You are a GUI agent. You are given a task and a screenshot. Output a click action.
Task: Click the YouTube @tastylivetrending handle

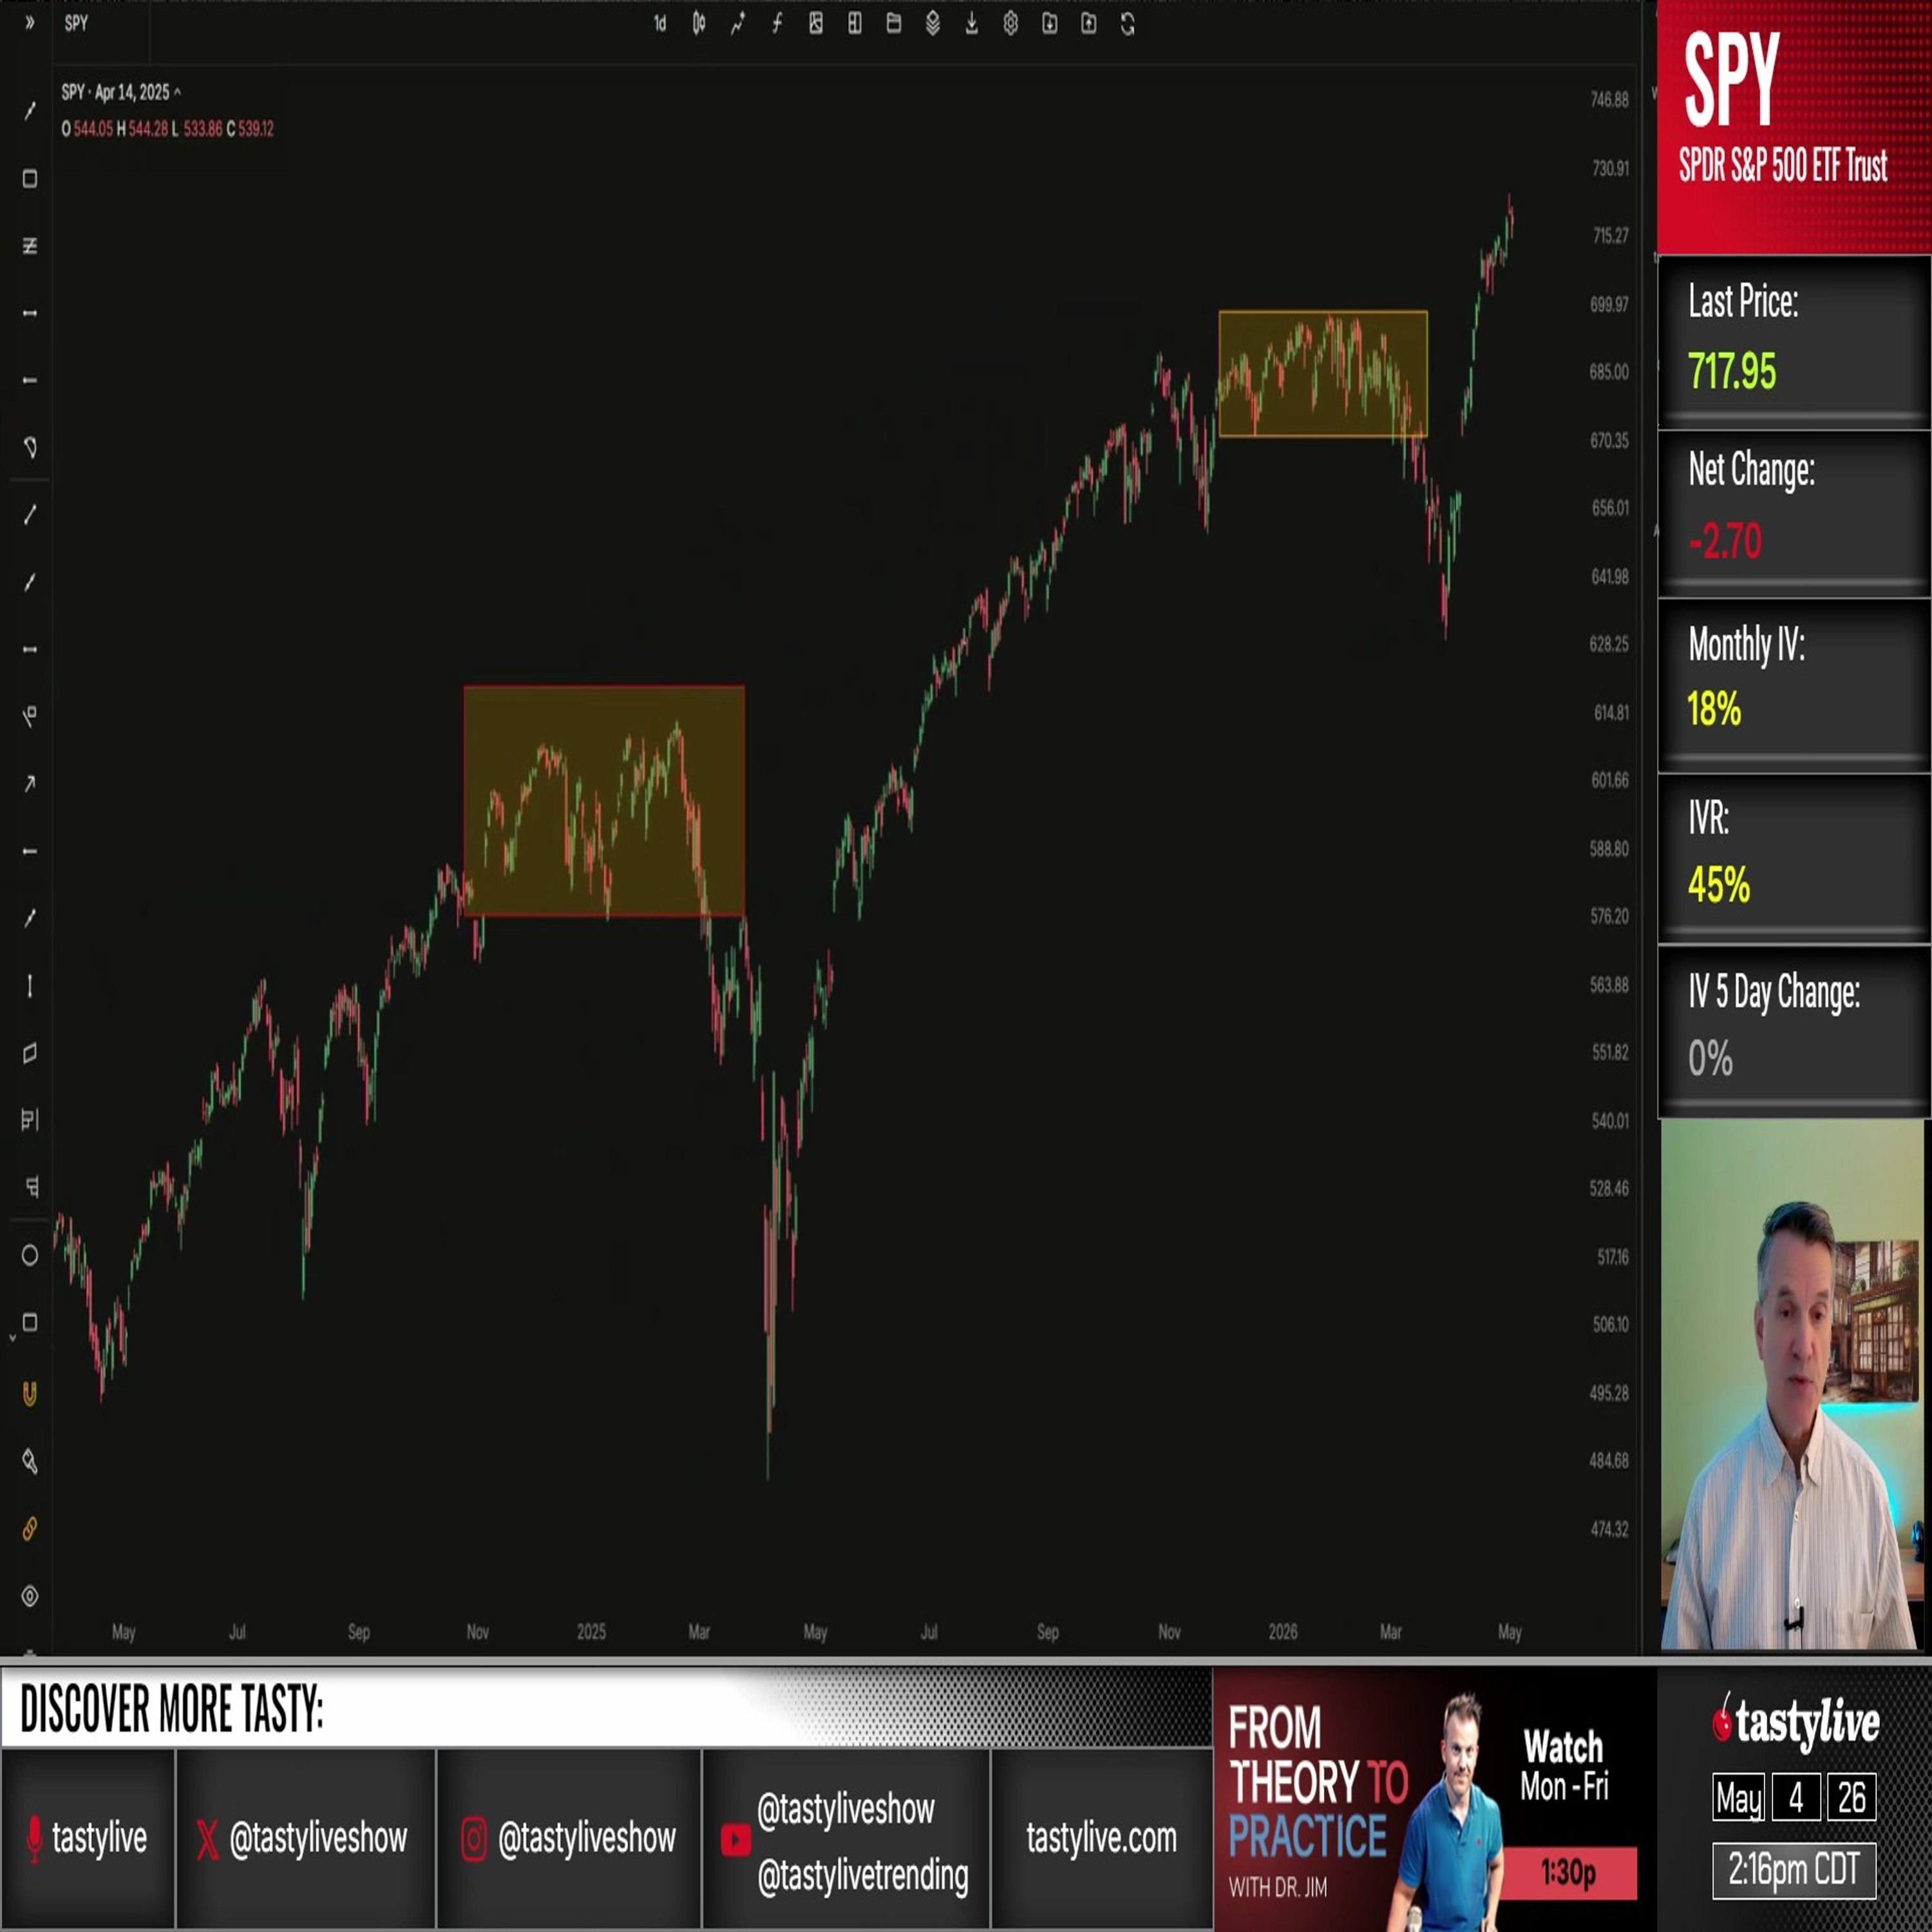click(x=863, y=1875)
